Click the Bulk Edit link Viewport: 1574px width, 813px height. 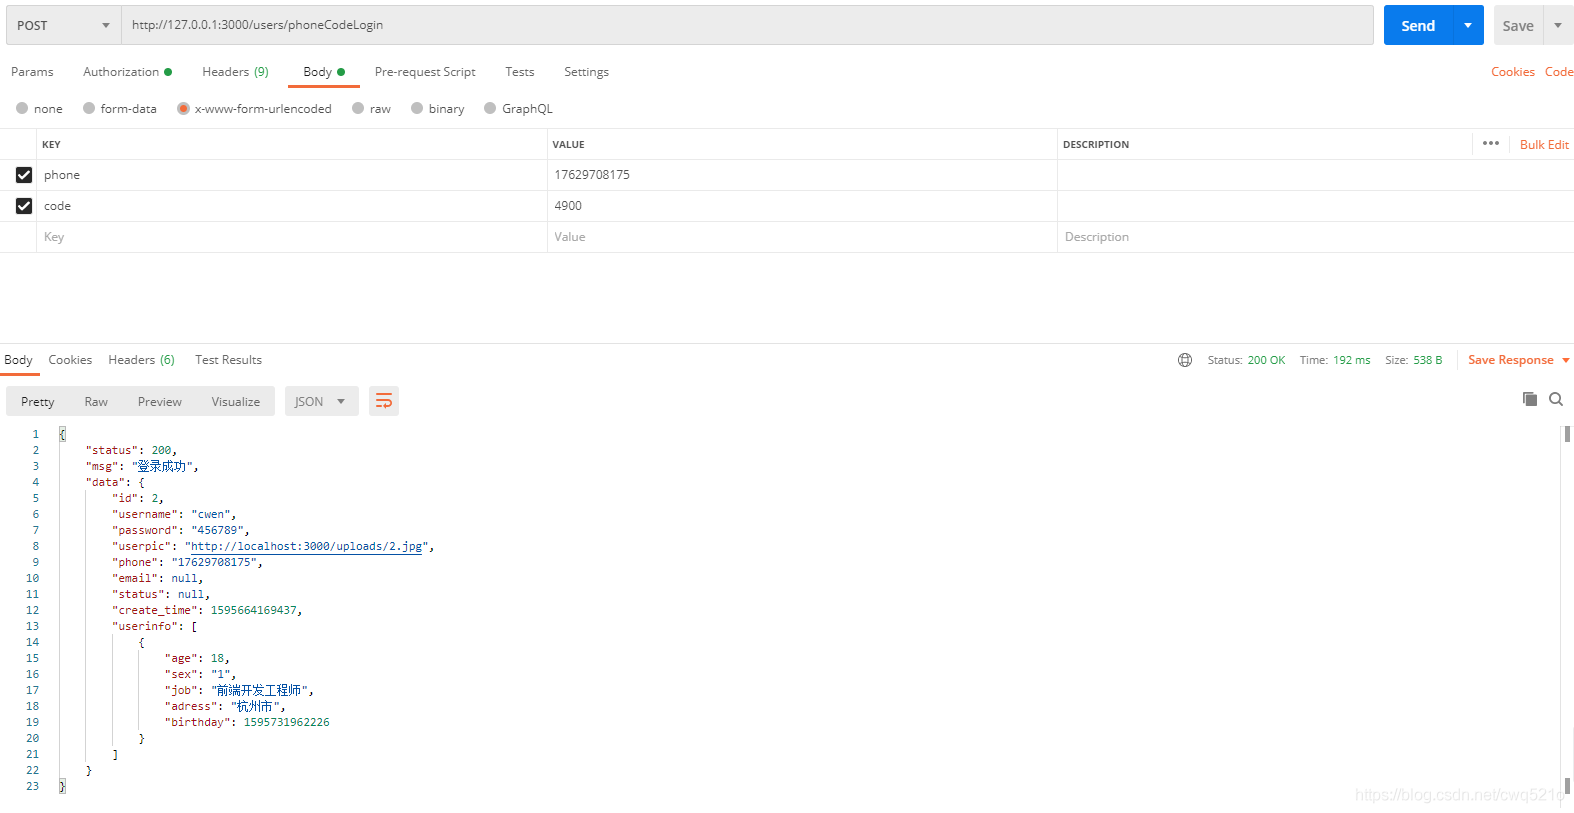(1544, 145)
